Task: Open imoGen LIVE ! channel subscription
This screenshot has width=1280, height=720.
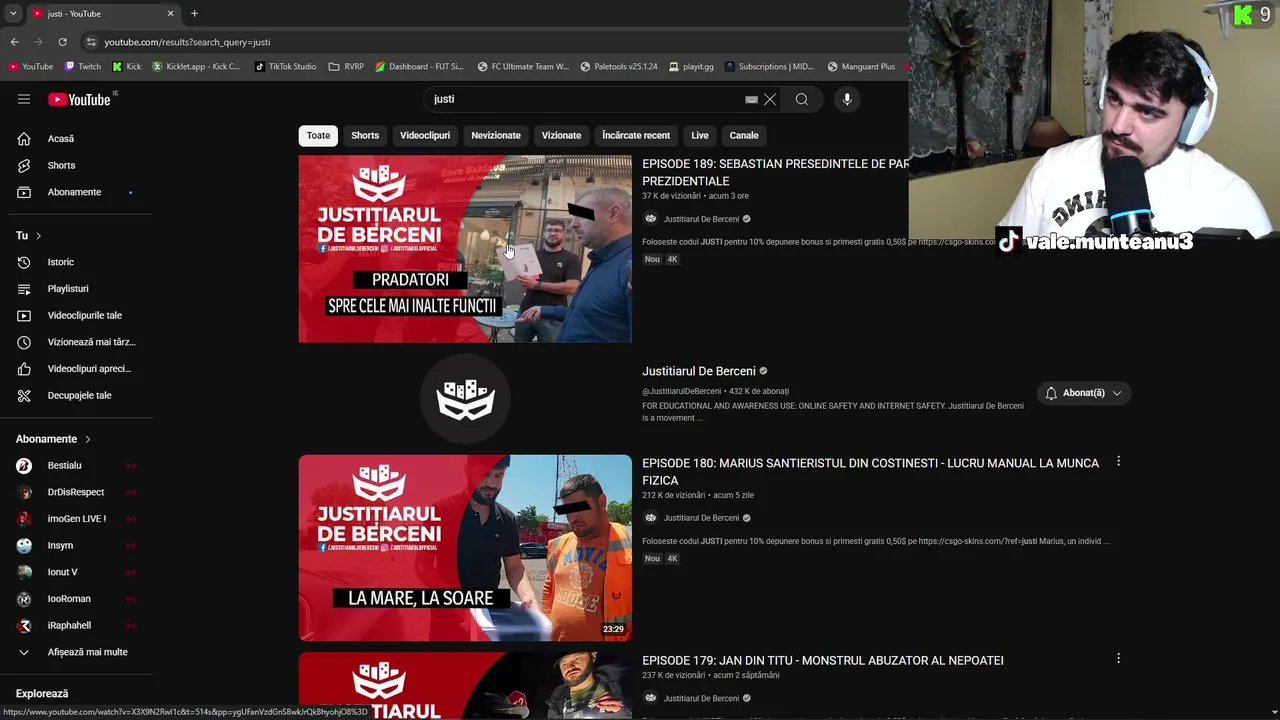Action: coord(75,519)
